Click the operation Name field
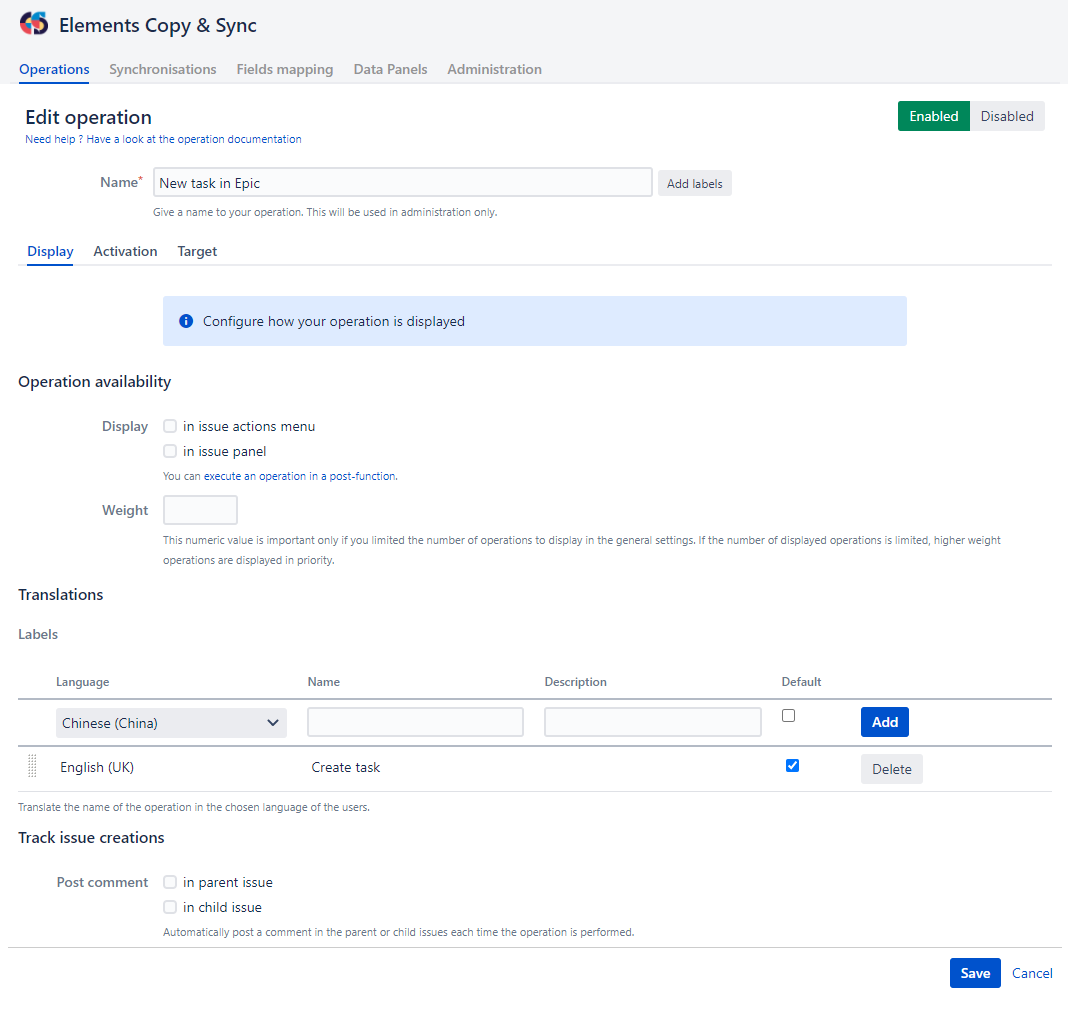This screenshot has width=1068, height=1013. 402,182
